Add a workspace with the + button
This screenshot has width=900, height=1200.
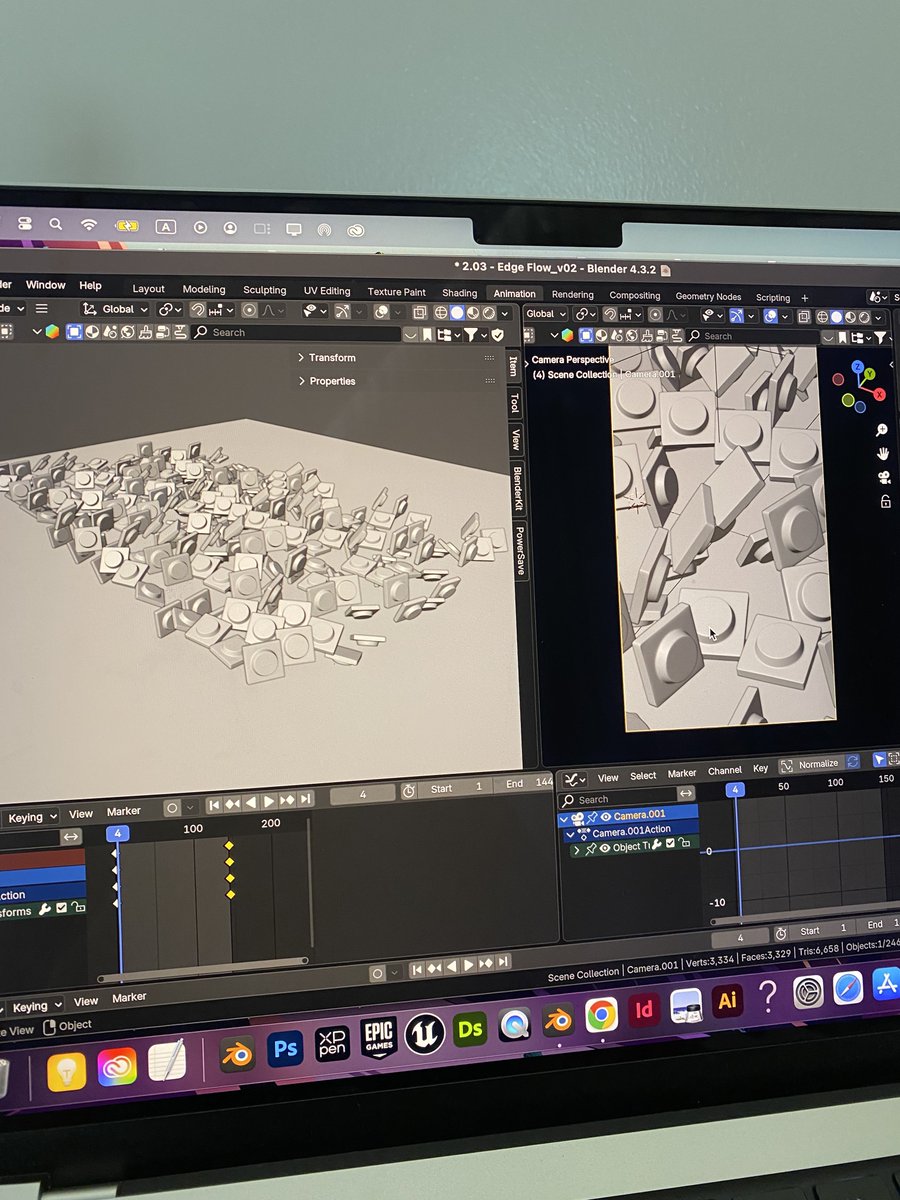pyautogui.click(x=805, y=296)
